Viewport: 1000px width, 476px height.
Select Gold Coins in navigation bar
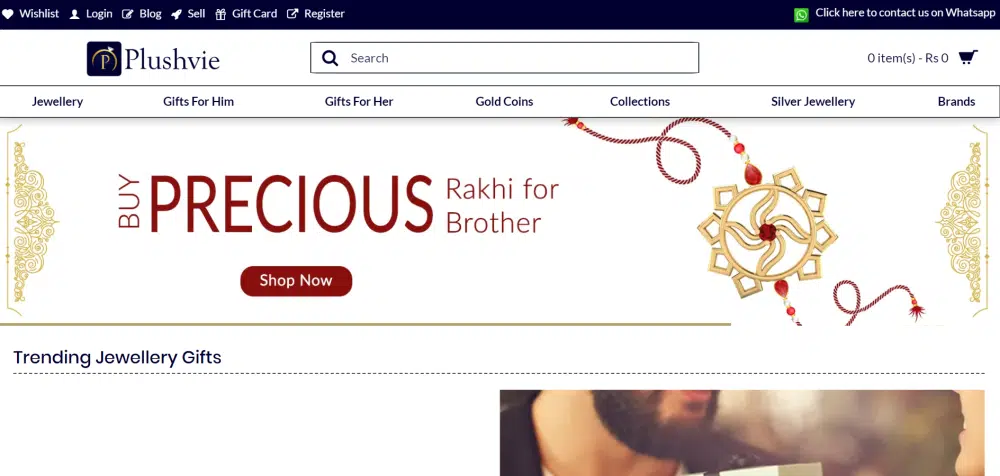[x=504, y=101]
